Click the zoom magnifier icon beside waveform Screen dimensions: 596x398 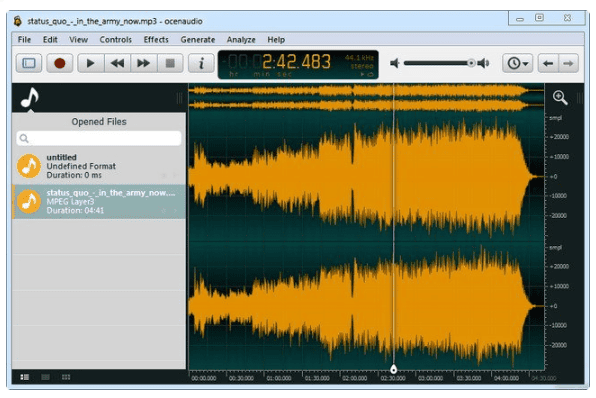pyautogui.click(x=560, y=97)
